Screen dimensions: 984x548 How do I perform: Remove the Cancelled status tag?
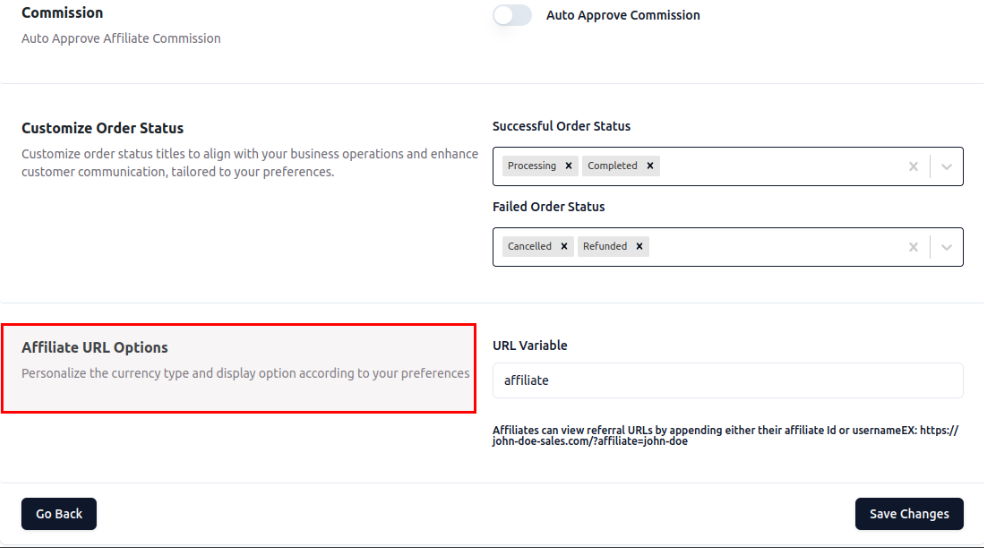(564, 246)
